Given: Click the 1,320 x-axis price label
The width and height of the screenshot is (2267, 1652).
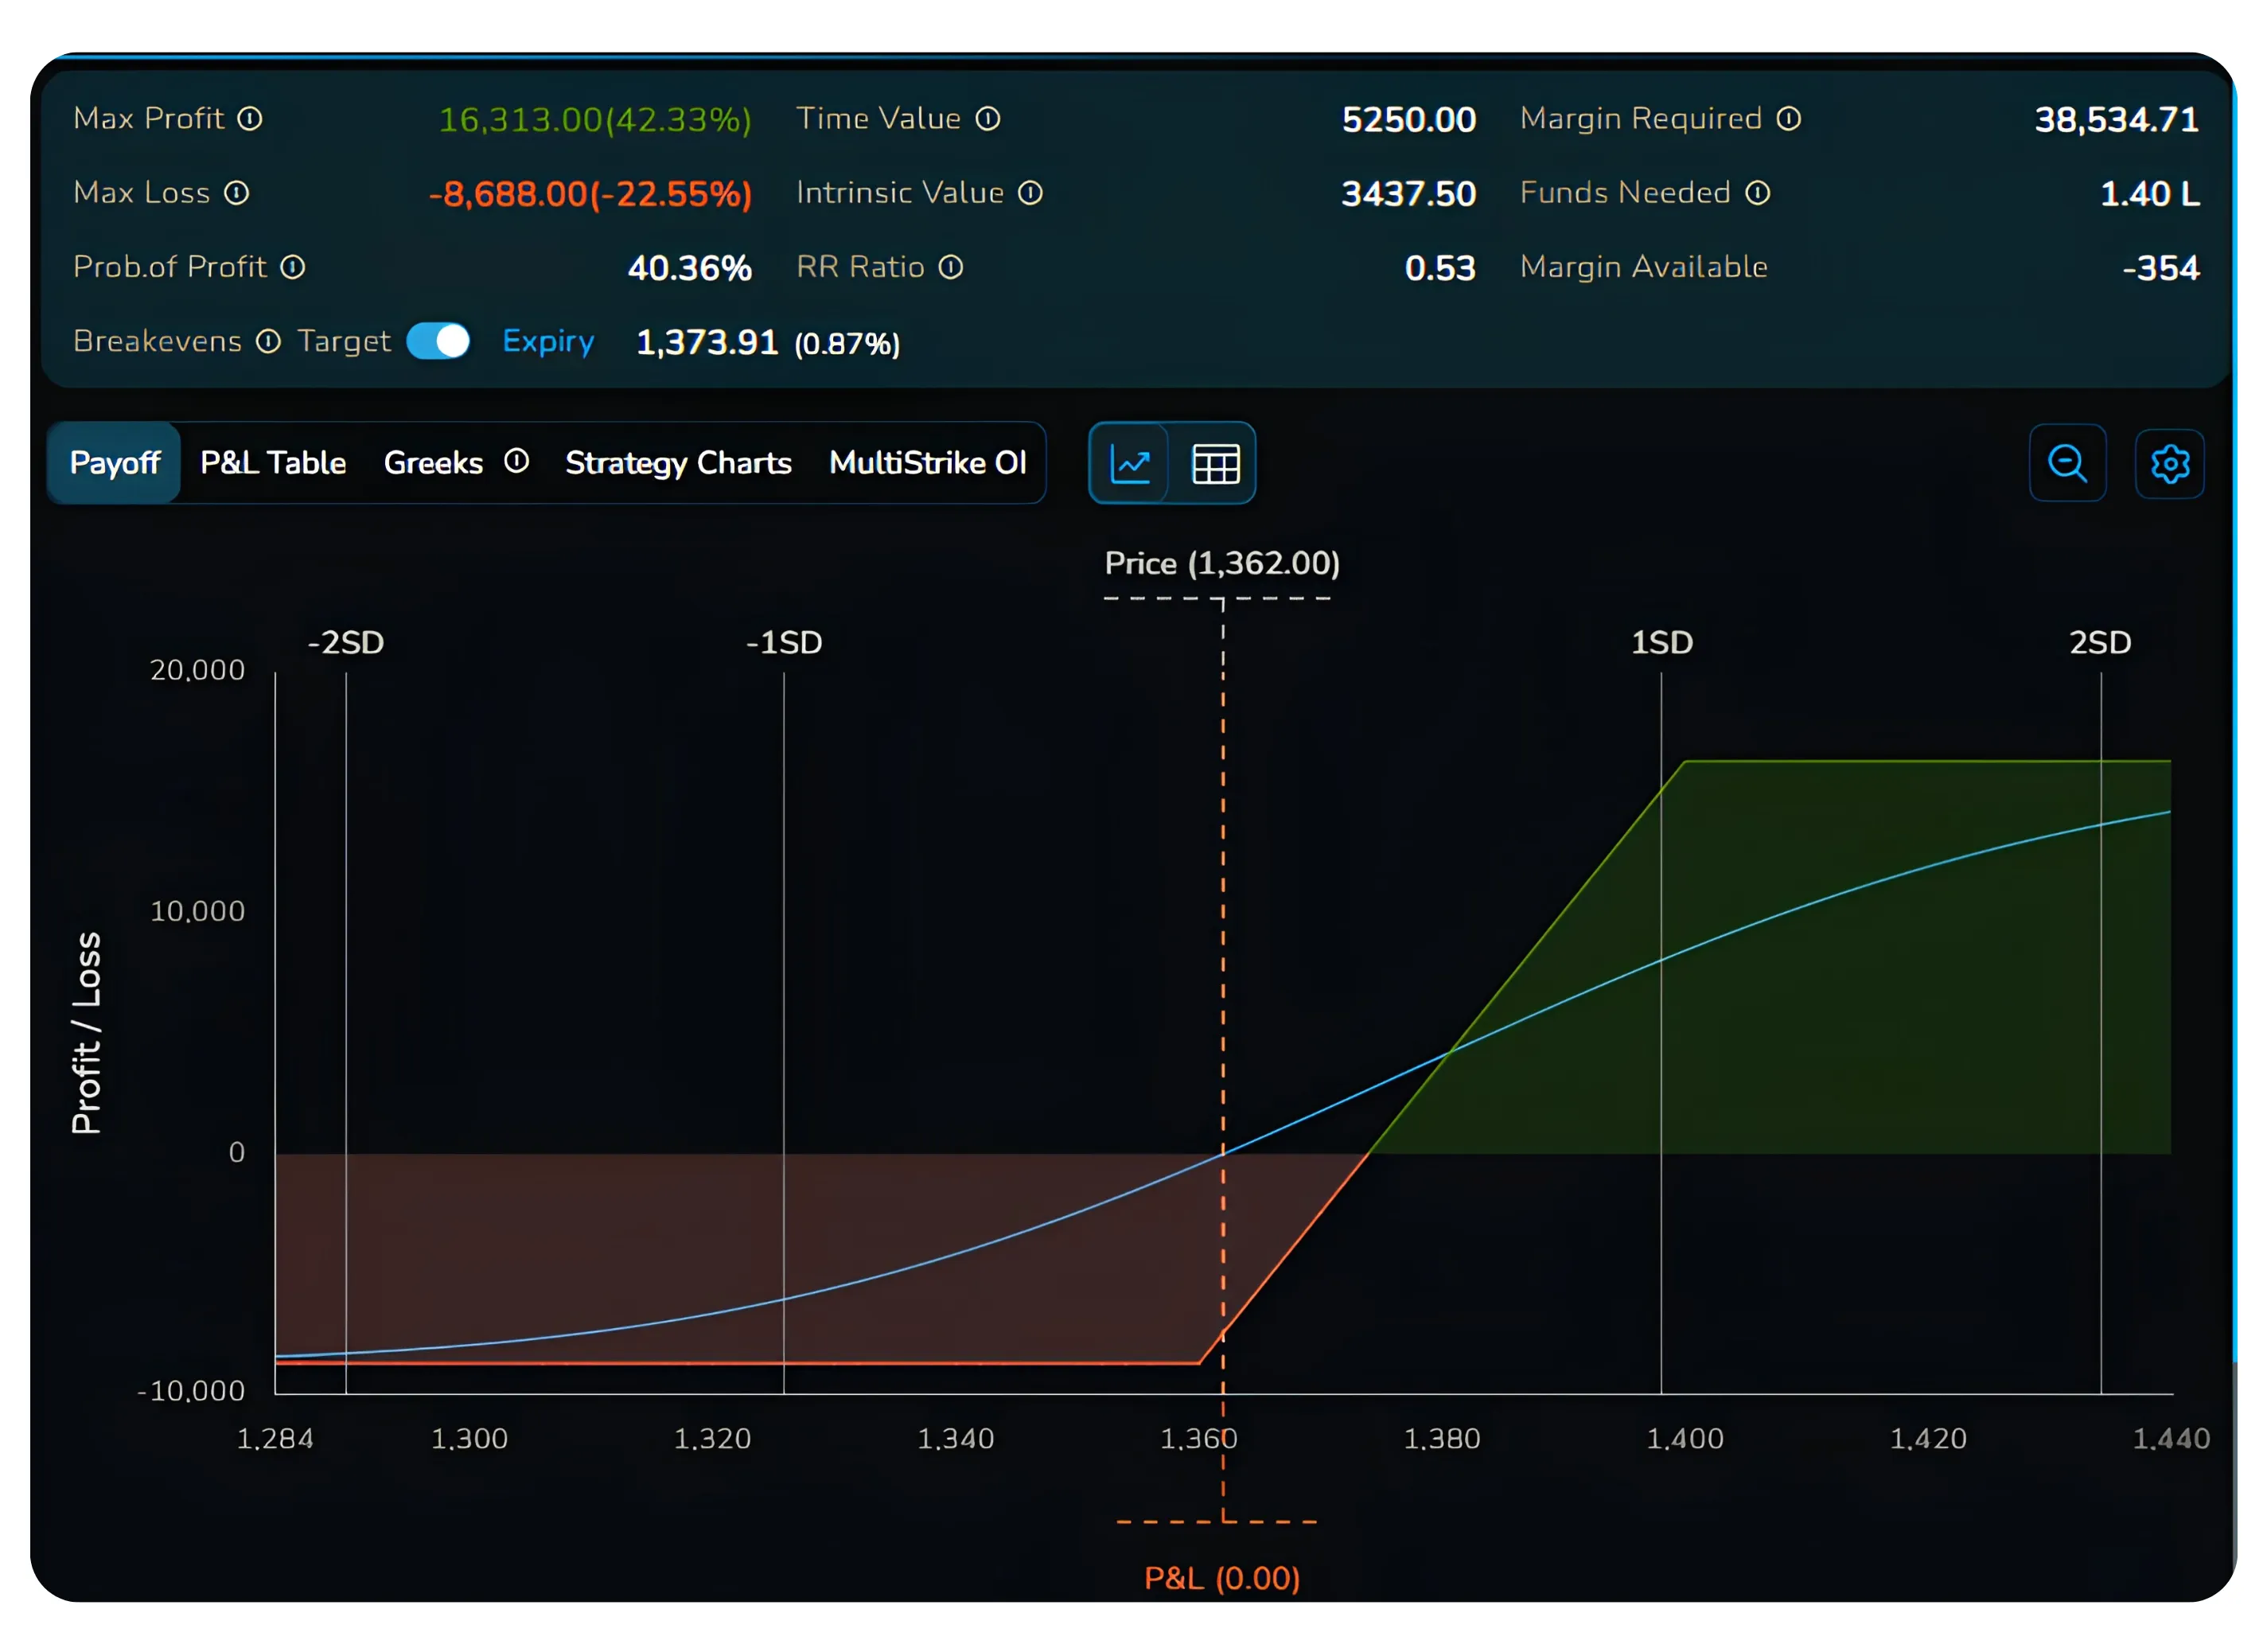Looking at the screenshot, I should click(x=711, y=1439).
